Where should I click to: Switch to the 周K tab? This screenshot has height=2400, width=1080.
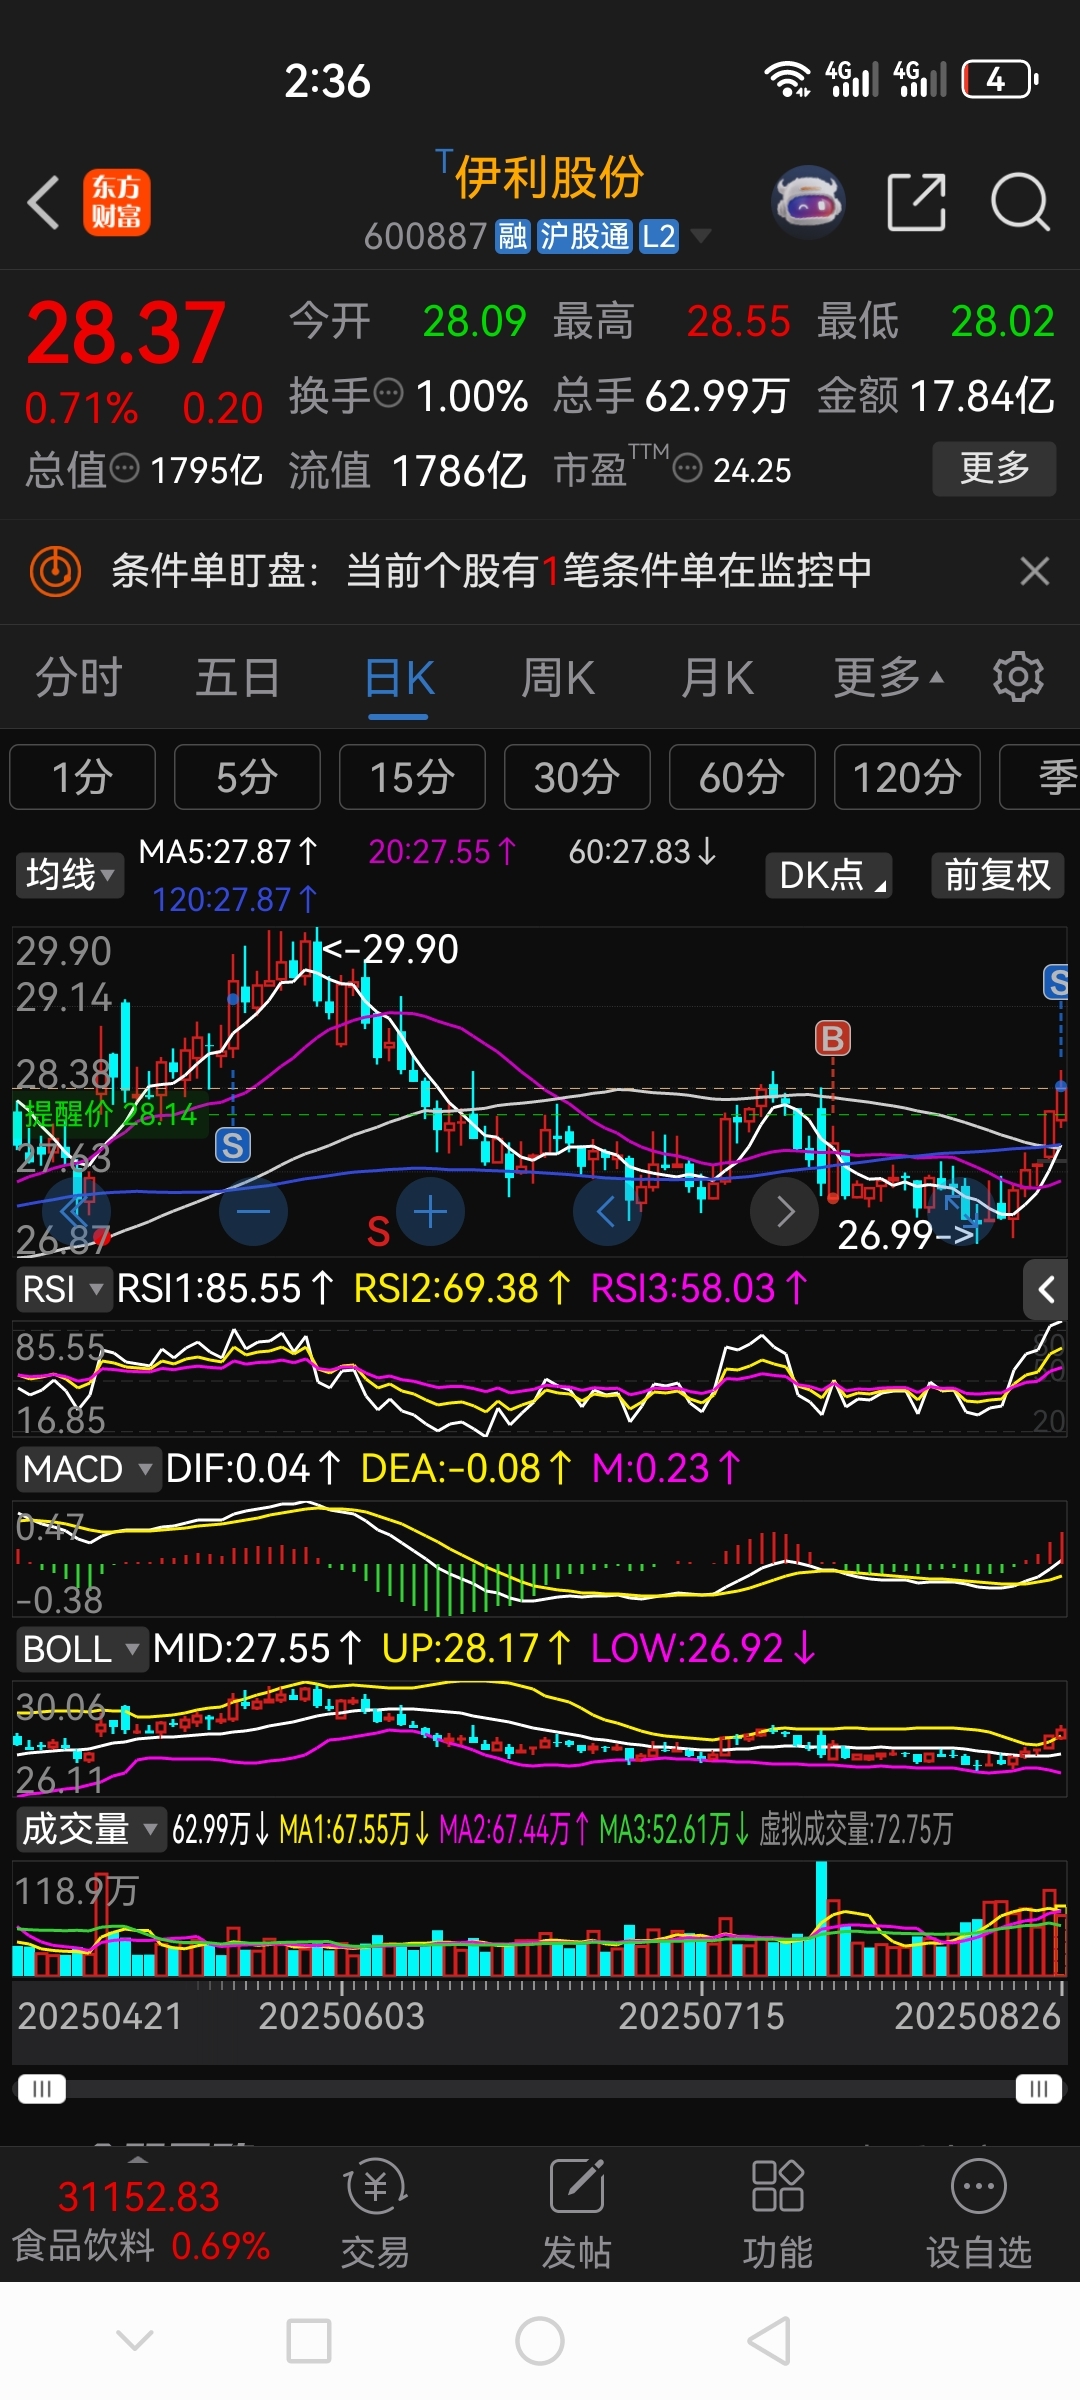558,677
